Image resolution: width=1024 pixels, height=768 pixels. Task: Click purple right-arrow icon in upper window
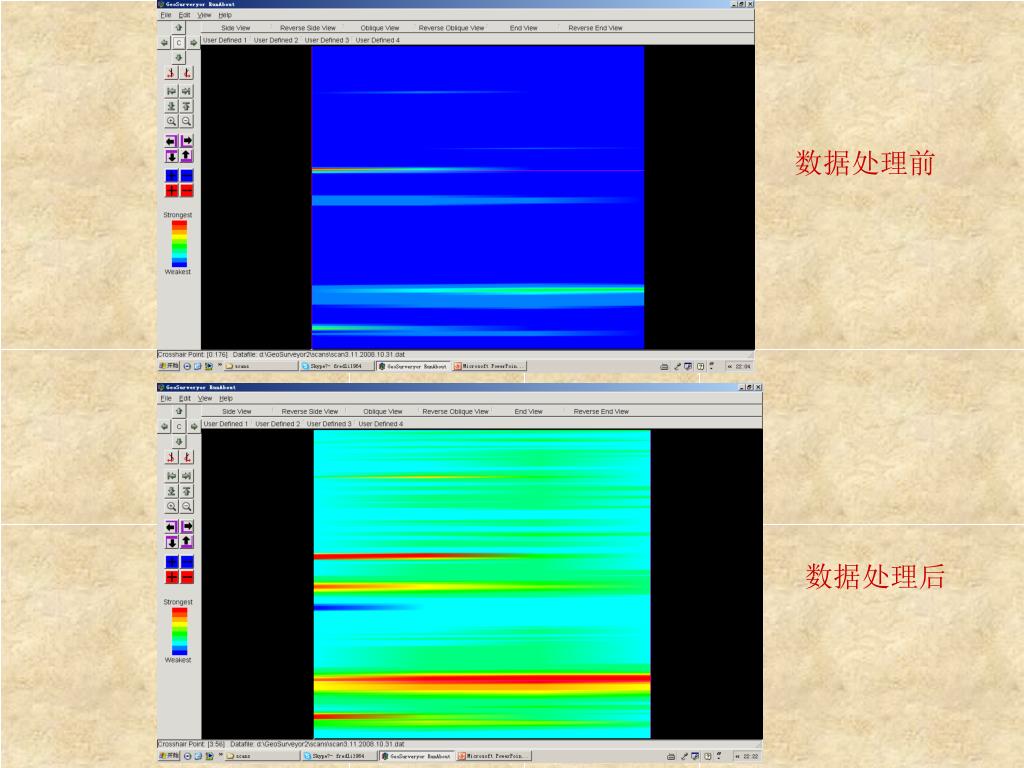(x=187, y=141)
